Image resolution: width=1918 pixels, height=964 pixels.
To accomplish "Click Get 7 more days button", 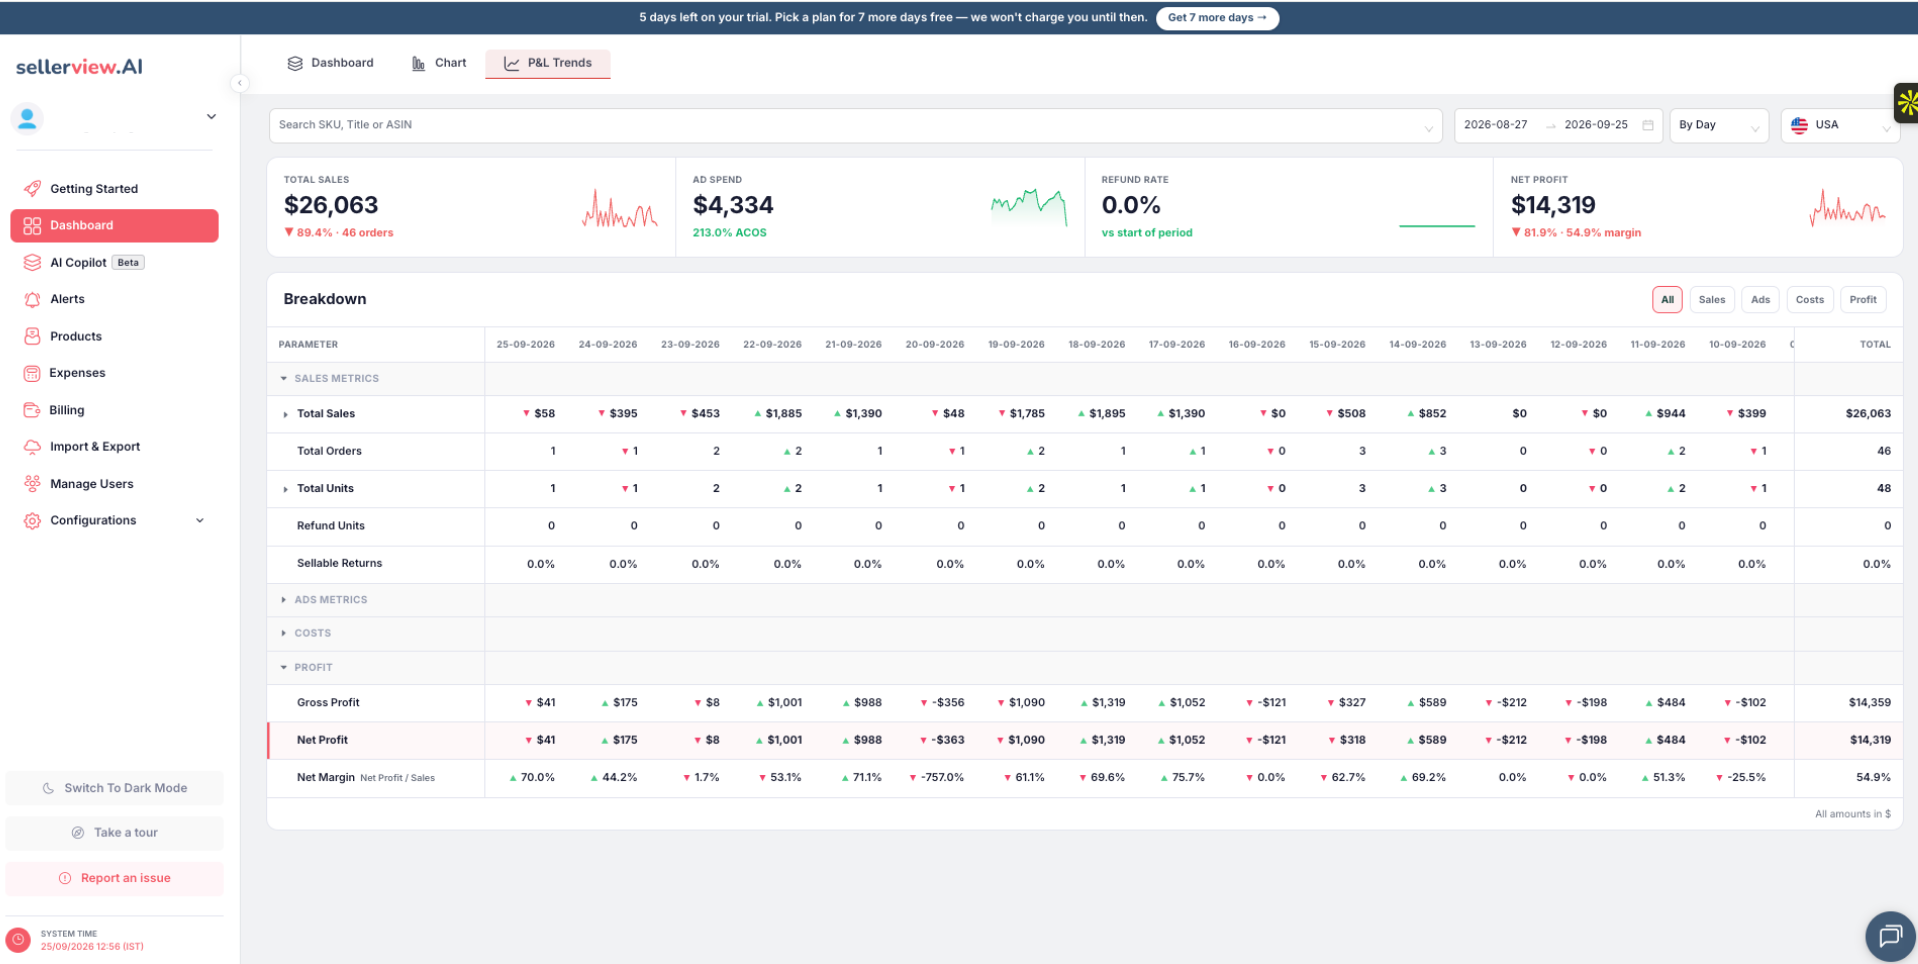I will (1217, 17).
